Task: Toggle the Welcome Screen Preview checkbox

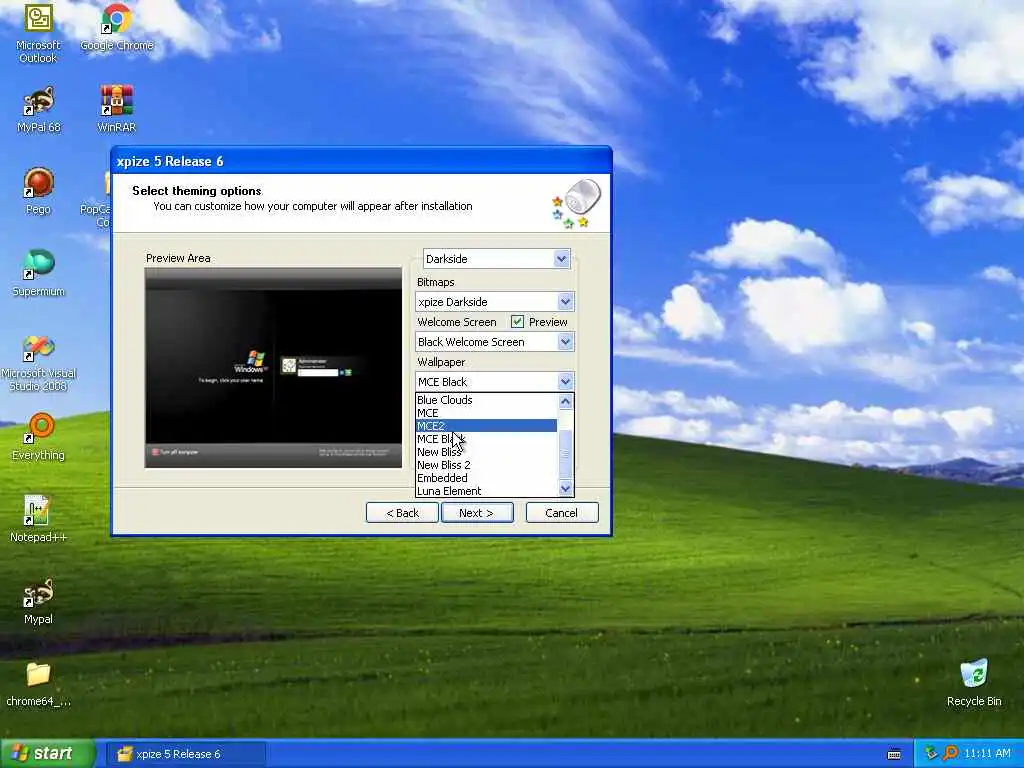Action: (x=517, y=321)
